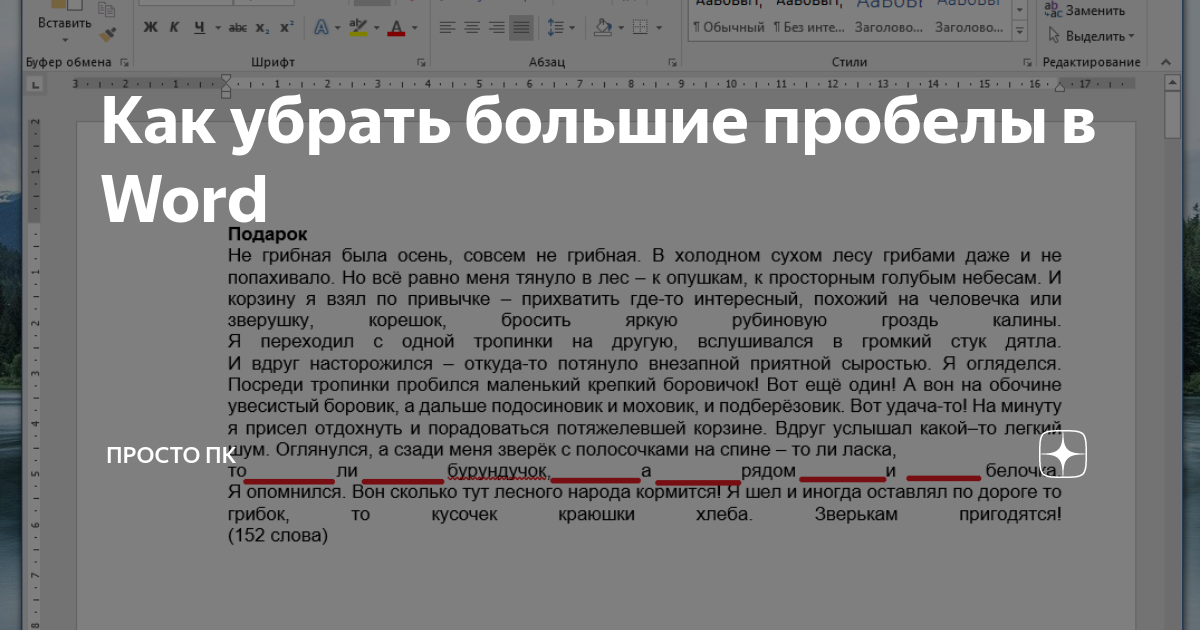Screen dimensions: 1200x630
Task: Click the word белочка in the document
Action: tap(1021, 470)
